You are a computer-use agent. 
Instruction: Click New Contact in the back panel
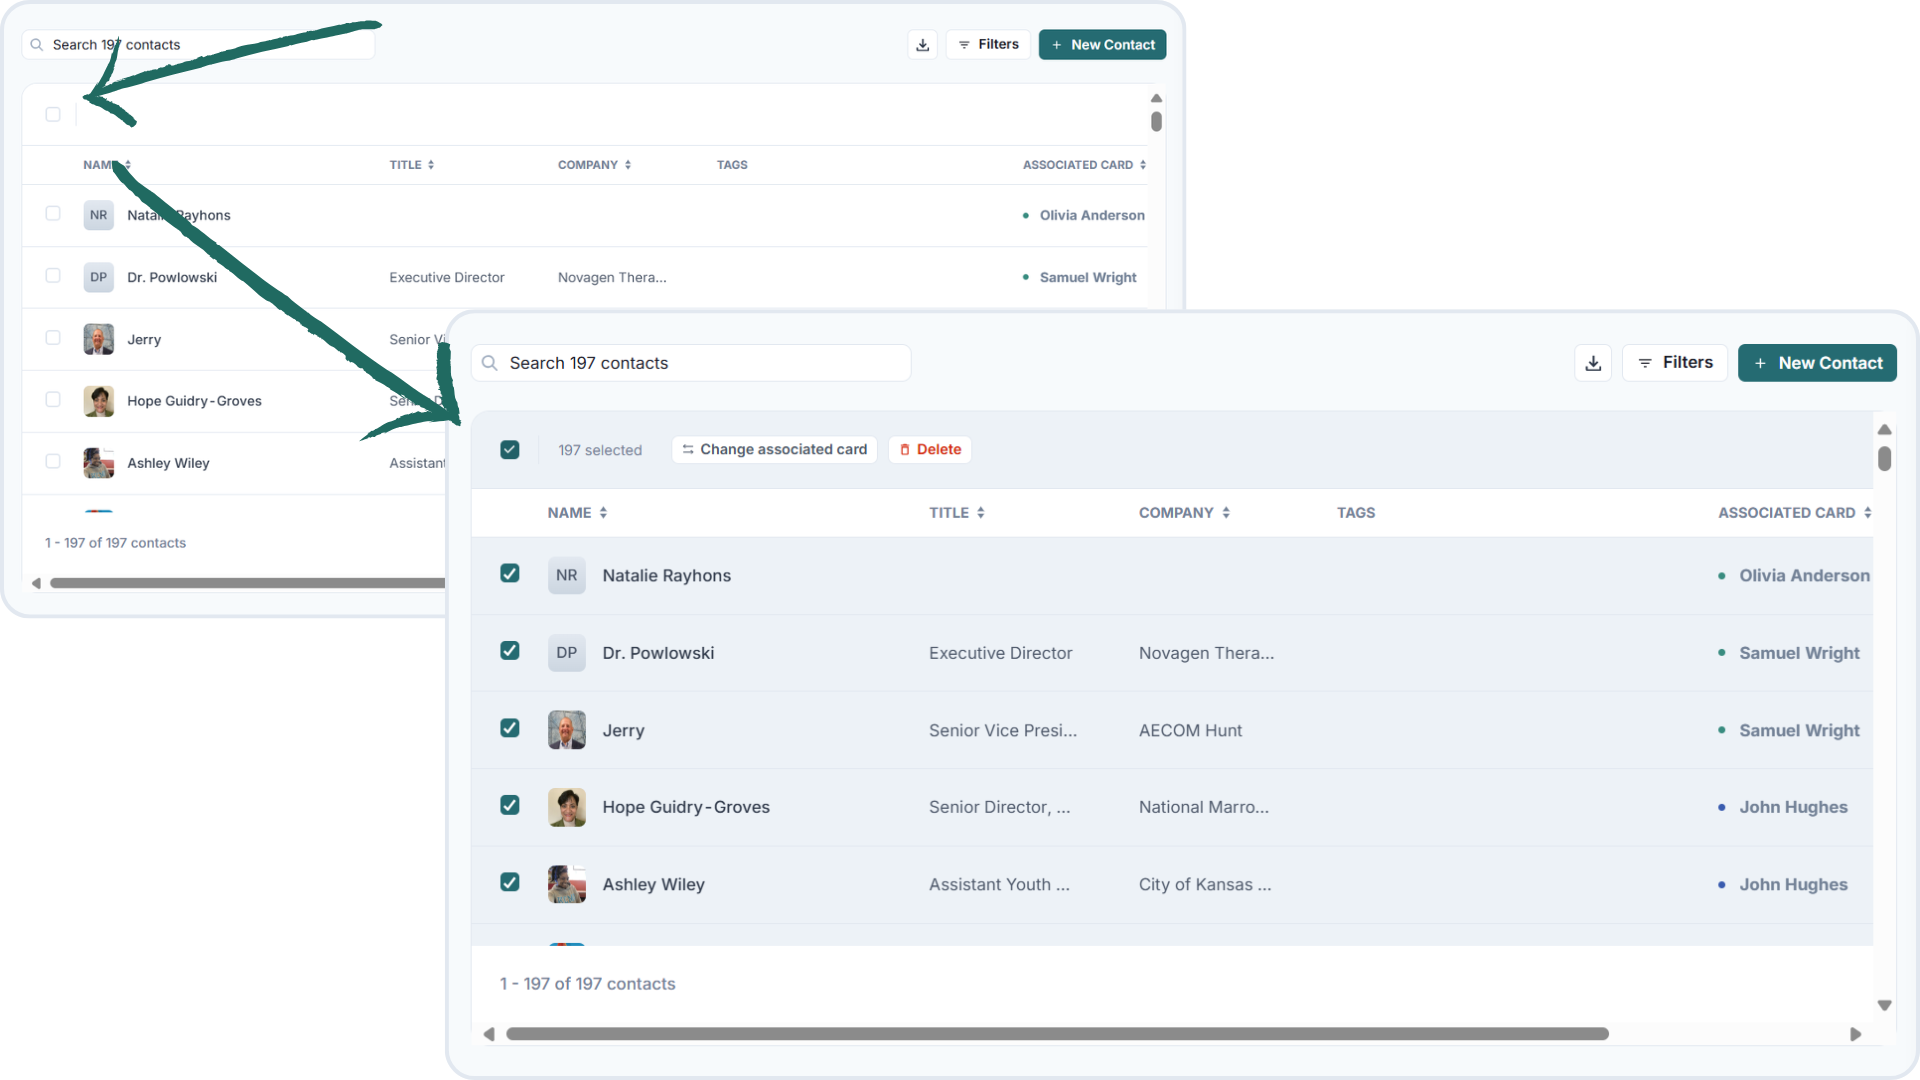point(1102,45)
